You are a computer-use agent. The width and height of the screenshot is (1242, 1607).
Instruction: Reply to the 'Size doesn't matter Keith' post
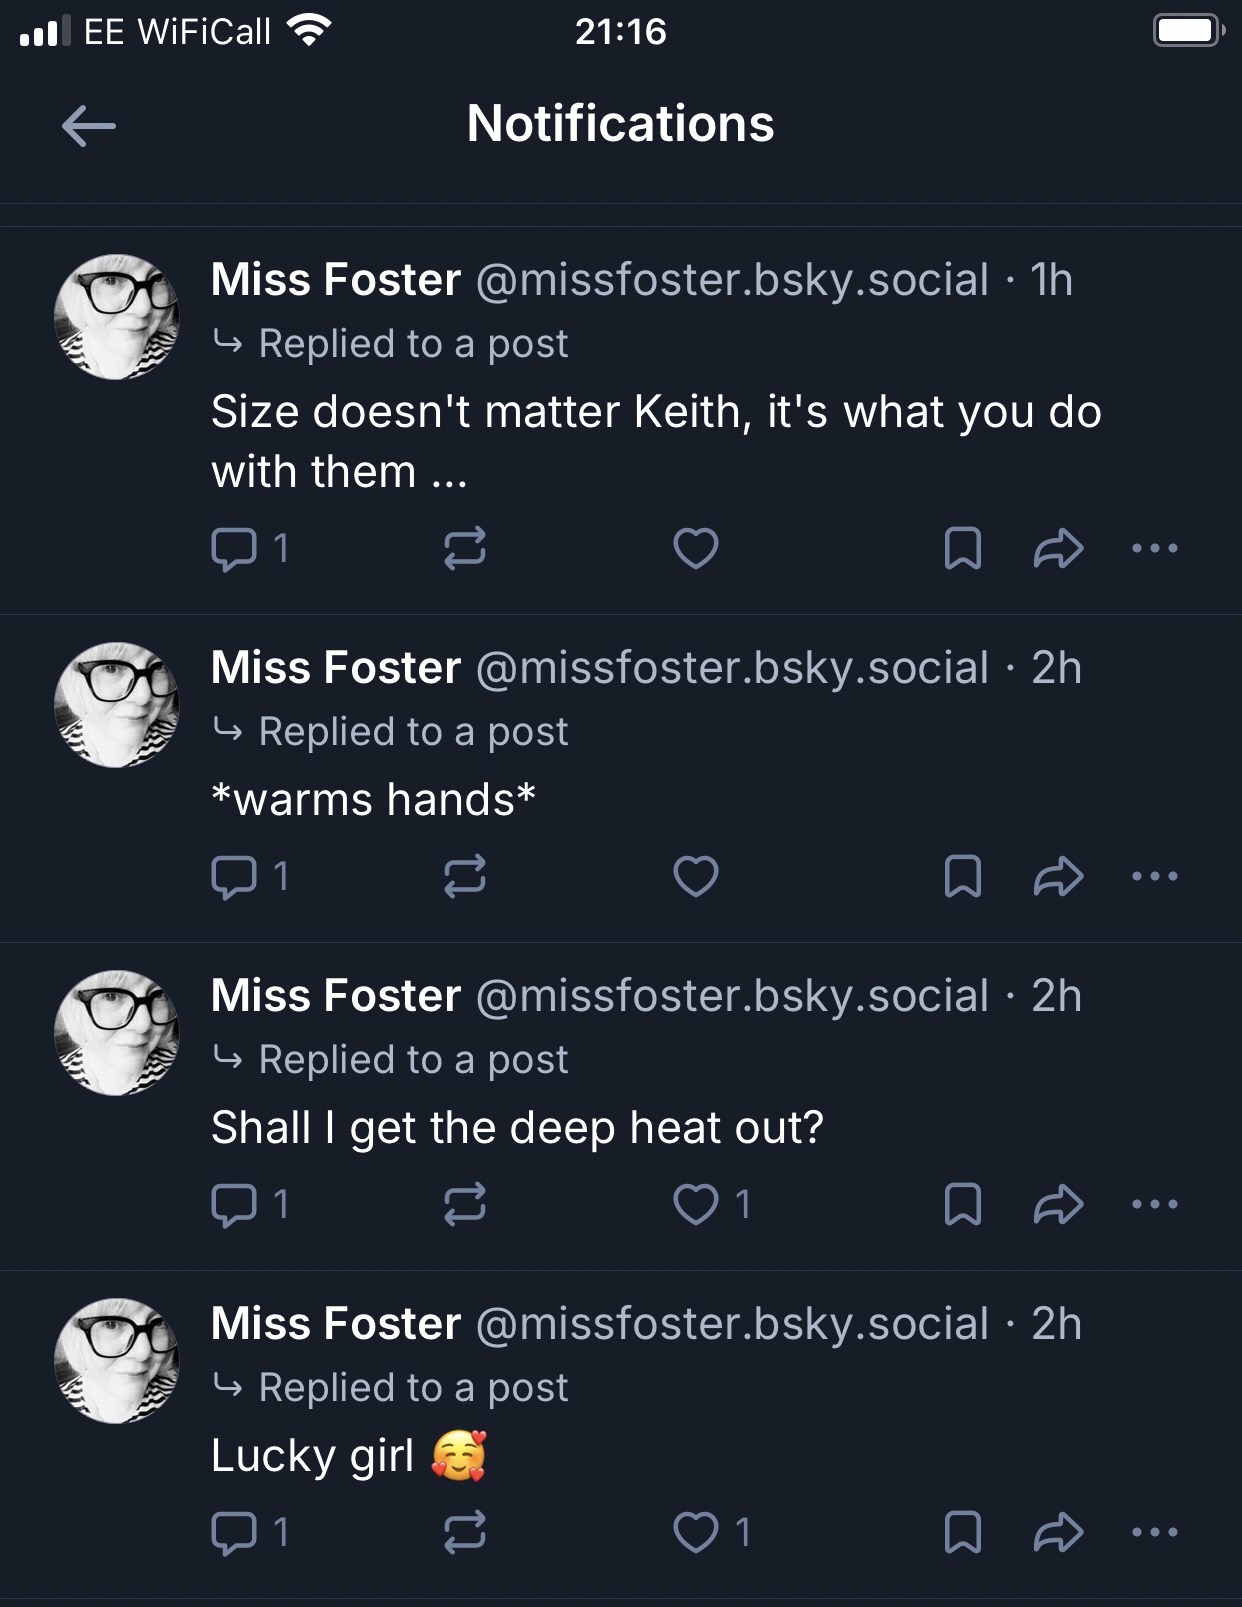coord(234,548)
